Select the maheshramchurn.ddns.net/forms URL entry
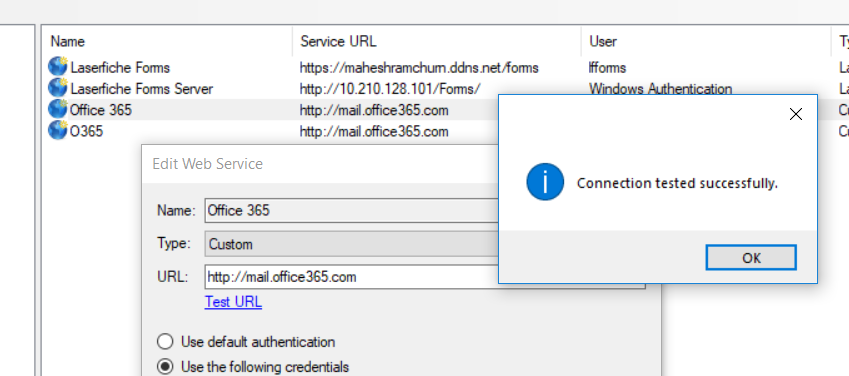 419,68
